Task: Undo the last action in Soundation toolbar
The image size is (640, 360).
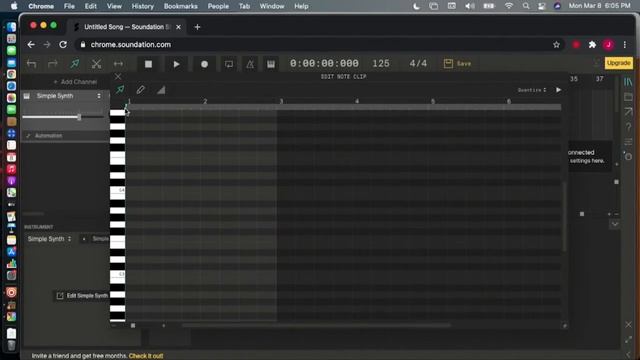Action: coord(31,64)
